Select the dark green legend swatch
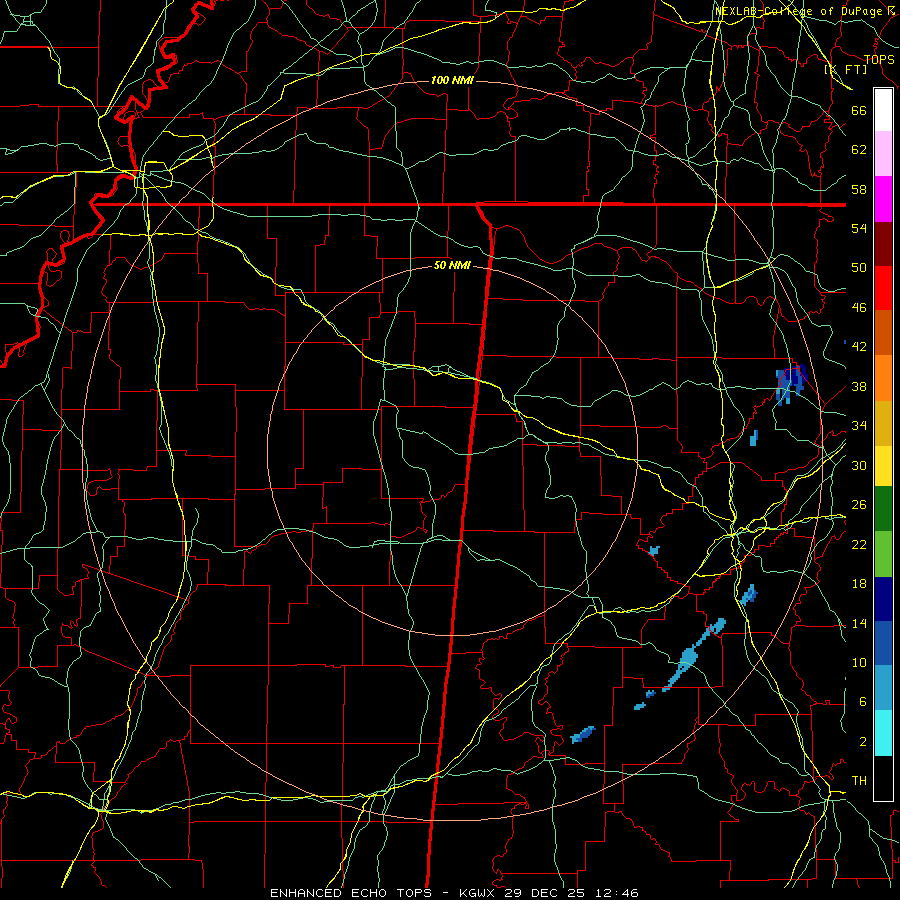The height and width of the screenshot is (900, 900). click(x=883, y=509)
